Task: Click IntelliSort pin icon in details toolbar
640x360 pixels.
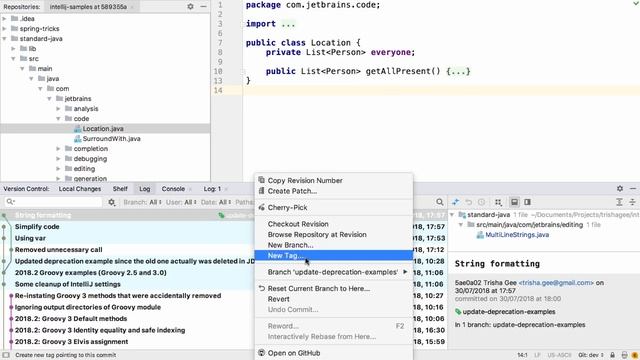Action: [456, 202]
